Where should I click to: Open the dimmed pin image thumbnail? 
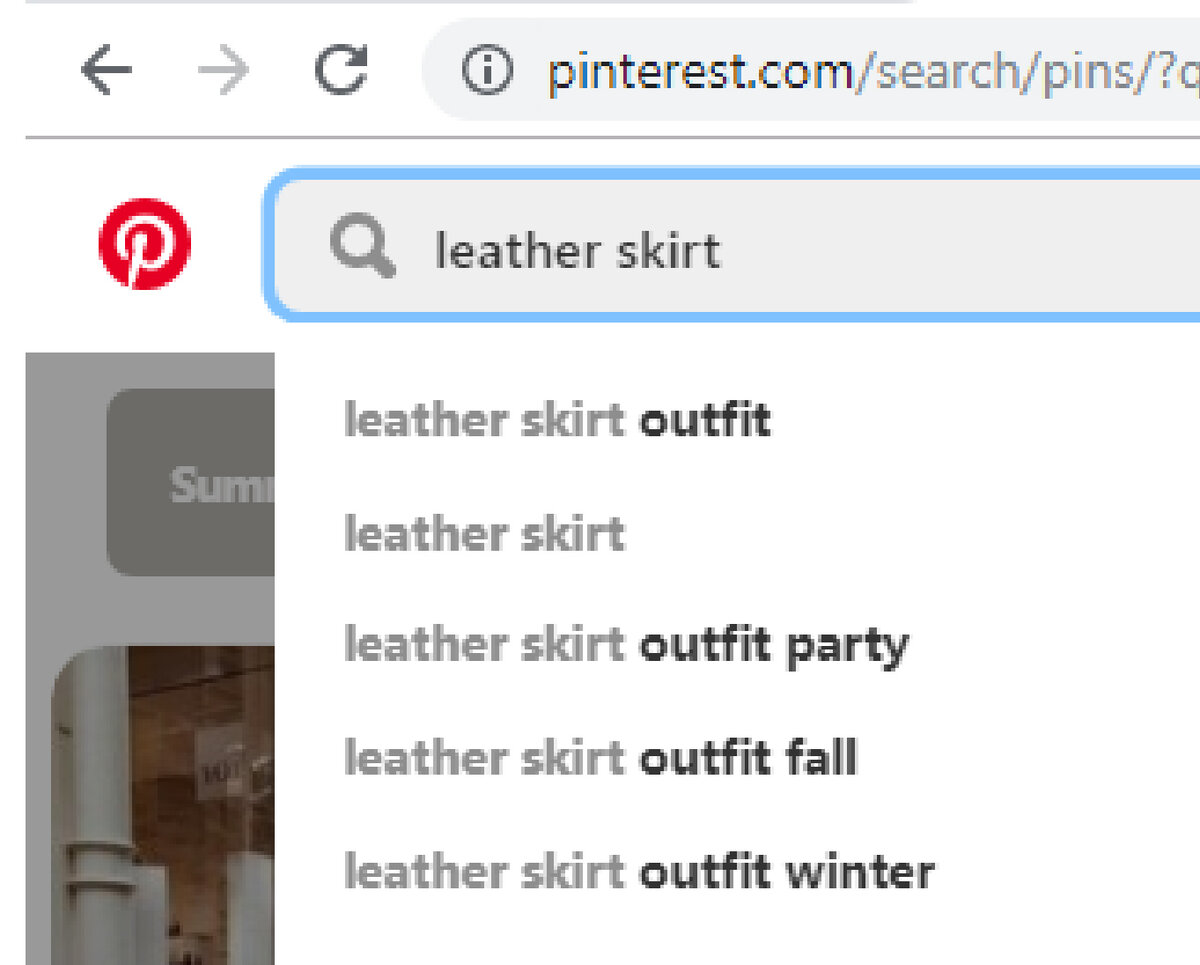[x=163, y=805]
